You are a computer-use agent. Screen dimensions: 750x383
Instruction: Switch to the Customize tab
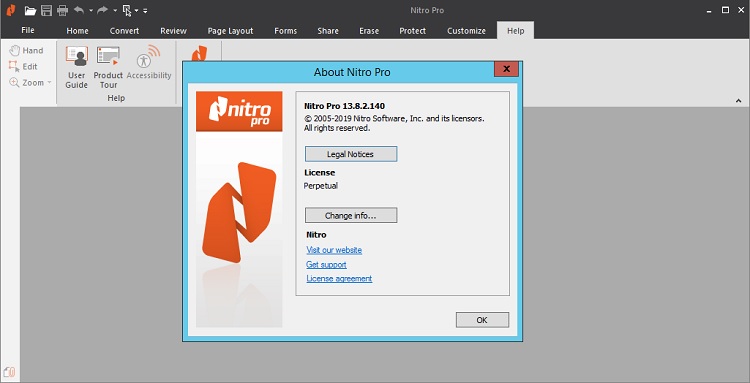tap(466, 31)
